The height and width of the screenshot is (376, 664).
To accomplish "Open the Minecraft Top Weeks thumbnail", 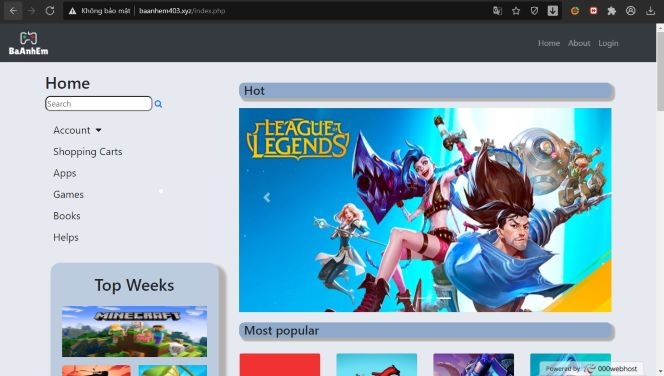I will [x=135, y=332].
